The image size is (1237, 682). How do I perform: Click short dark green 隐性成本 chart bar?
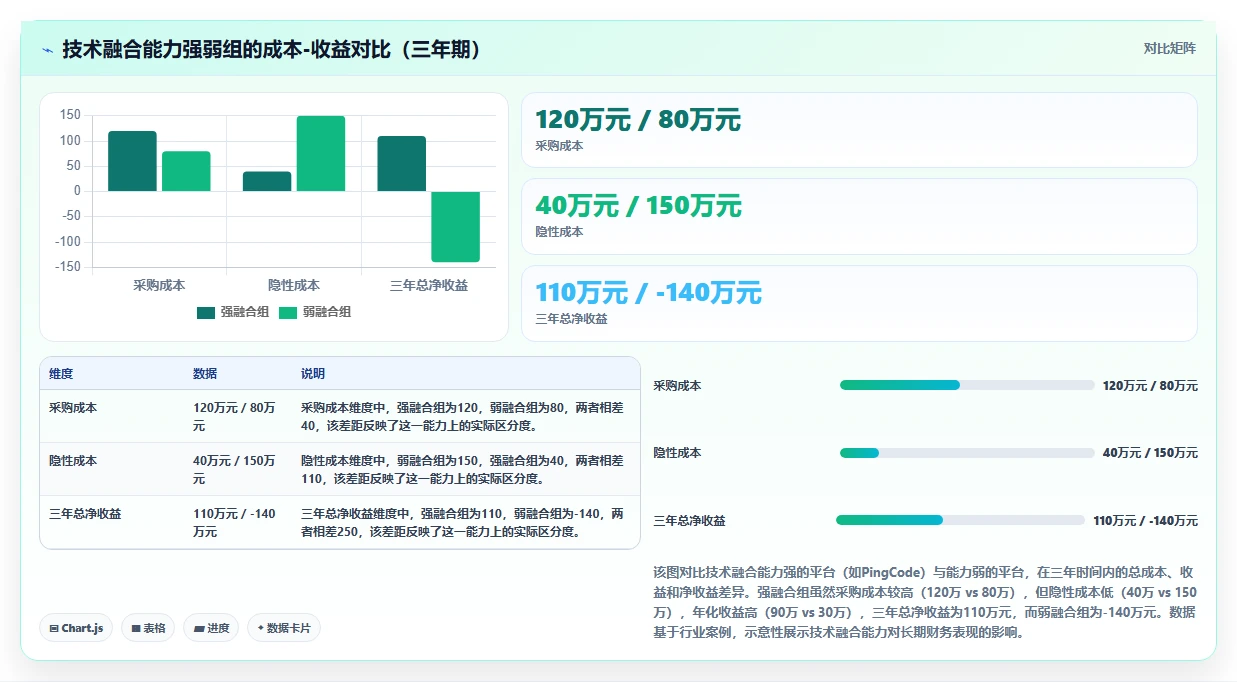(267, 181)
